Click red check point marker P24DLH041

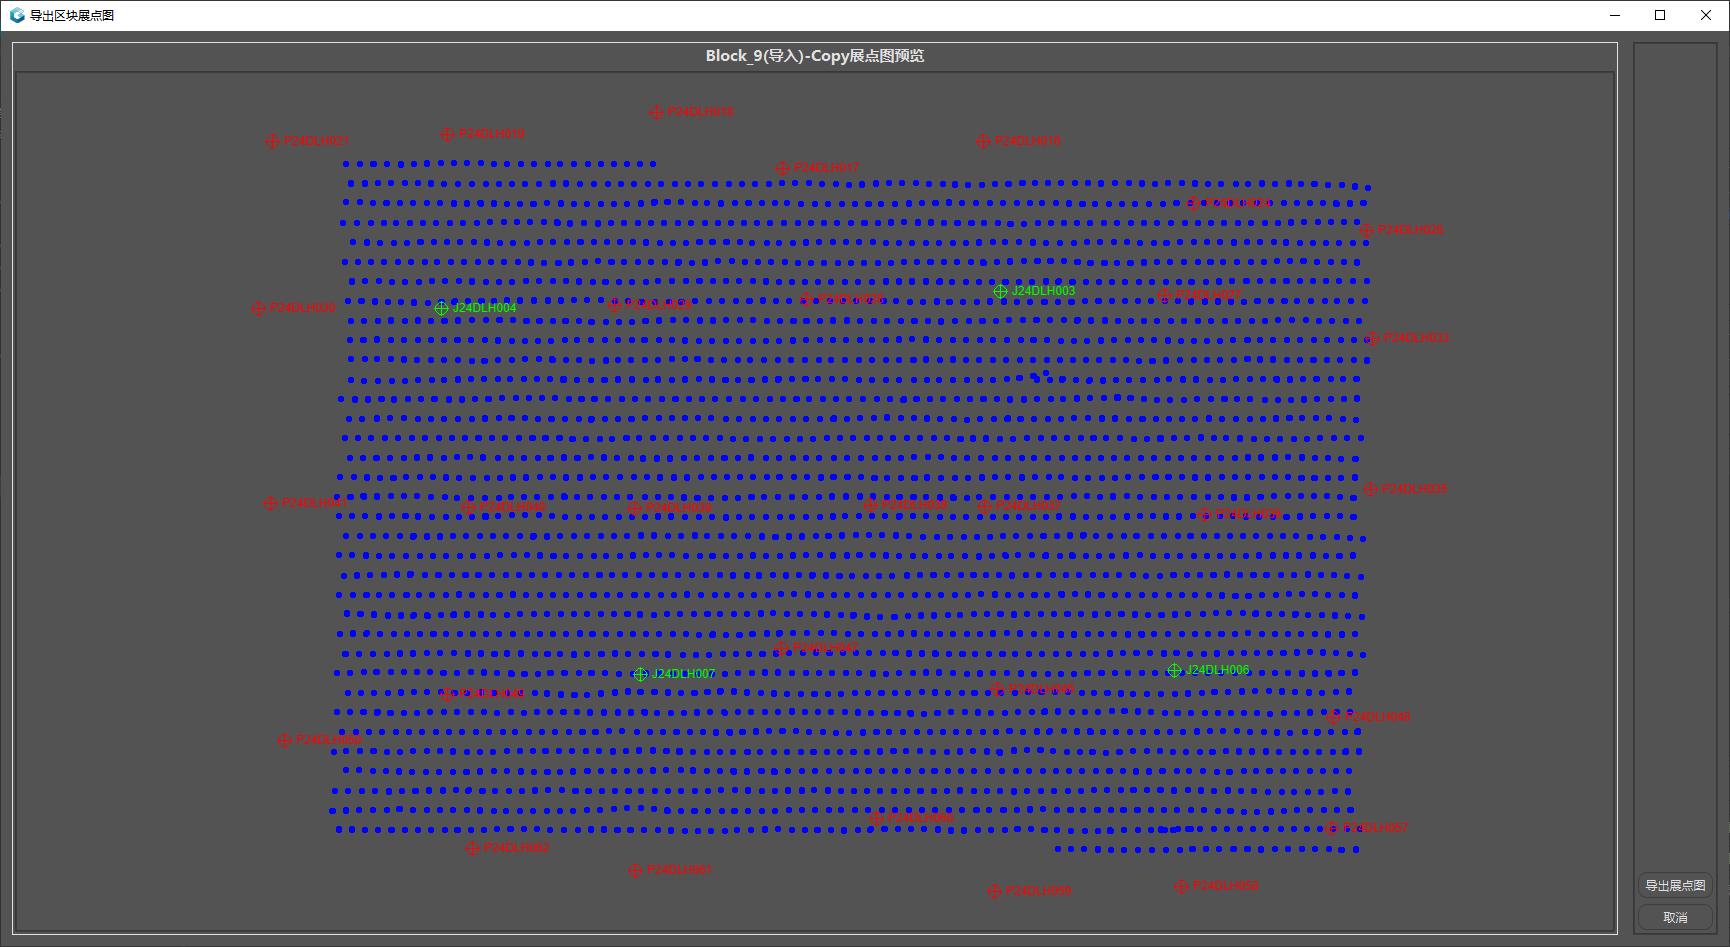tap(270, 503)
